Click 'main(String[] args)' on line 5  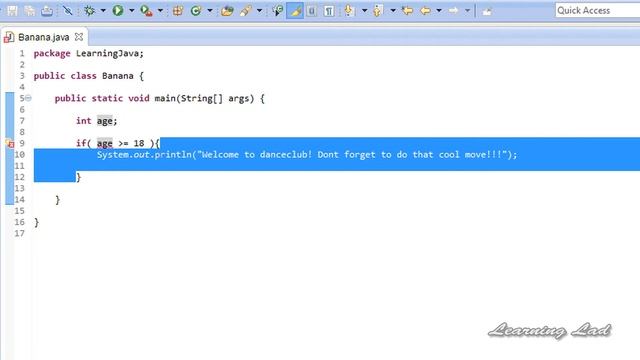tap(204, 98)
